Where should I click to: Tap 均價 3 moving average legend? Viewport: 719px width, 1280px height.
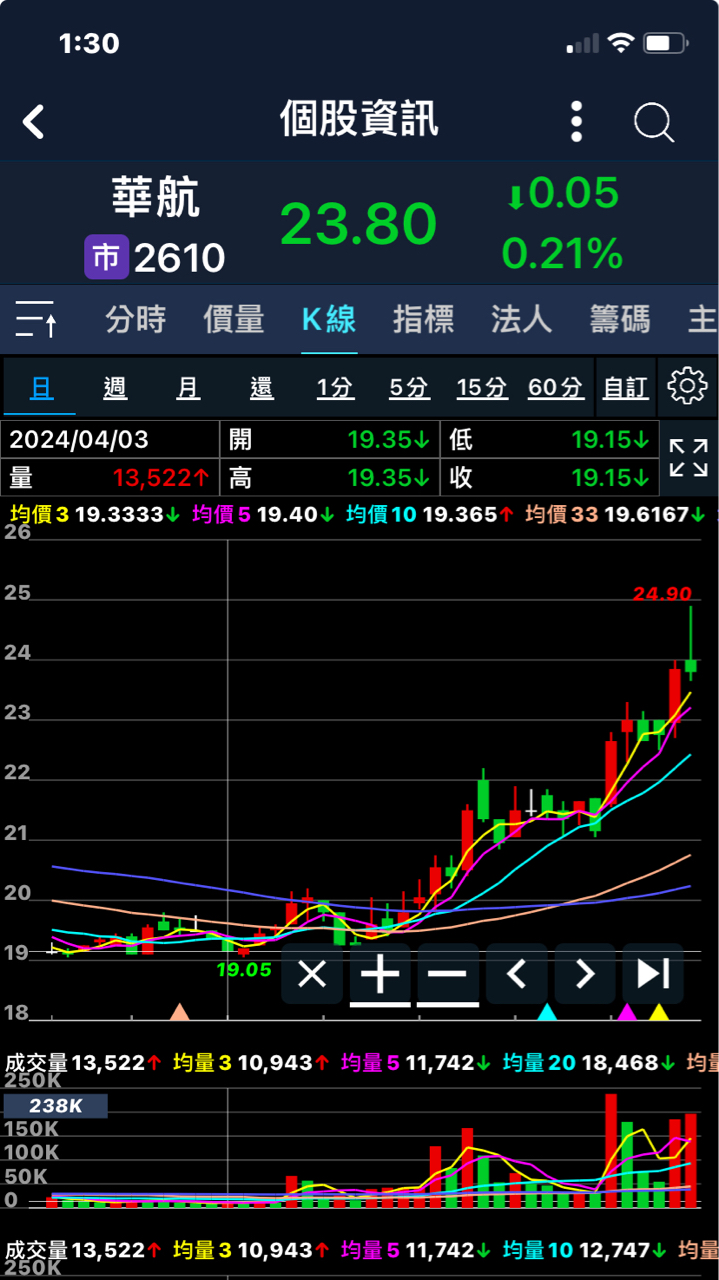[x=94, y=514]
